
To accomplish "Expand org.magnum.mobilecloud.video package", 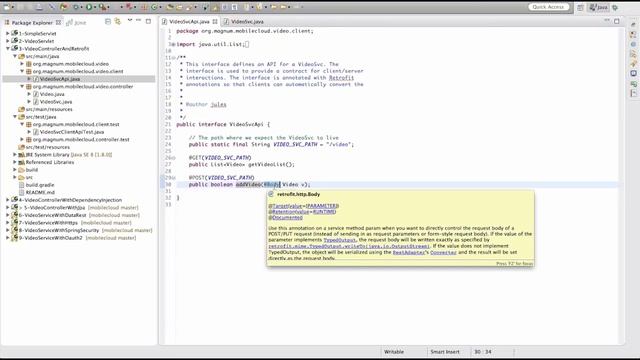I will click(22, 64).
